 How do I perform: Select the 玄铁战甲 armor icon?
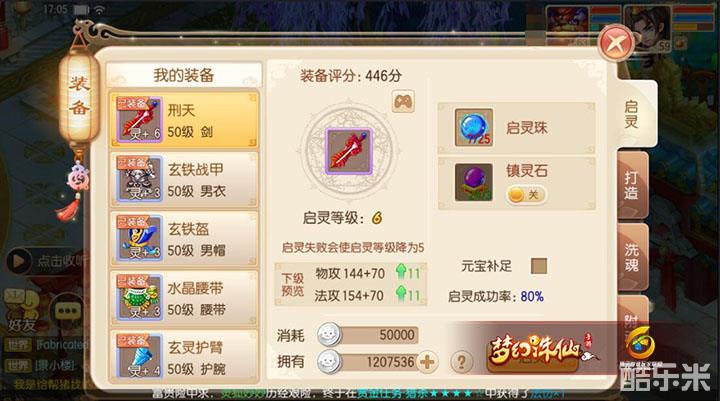[x=139, y=179]
